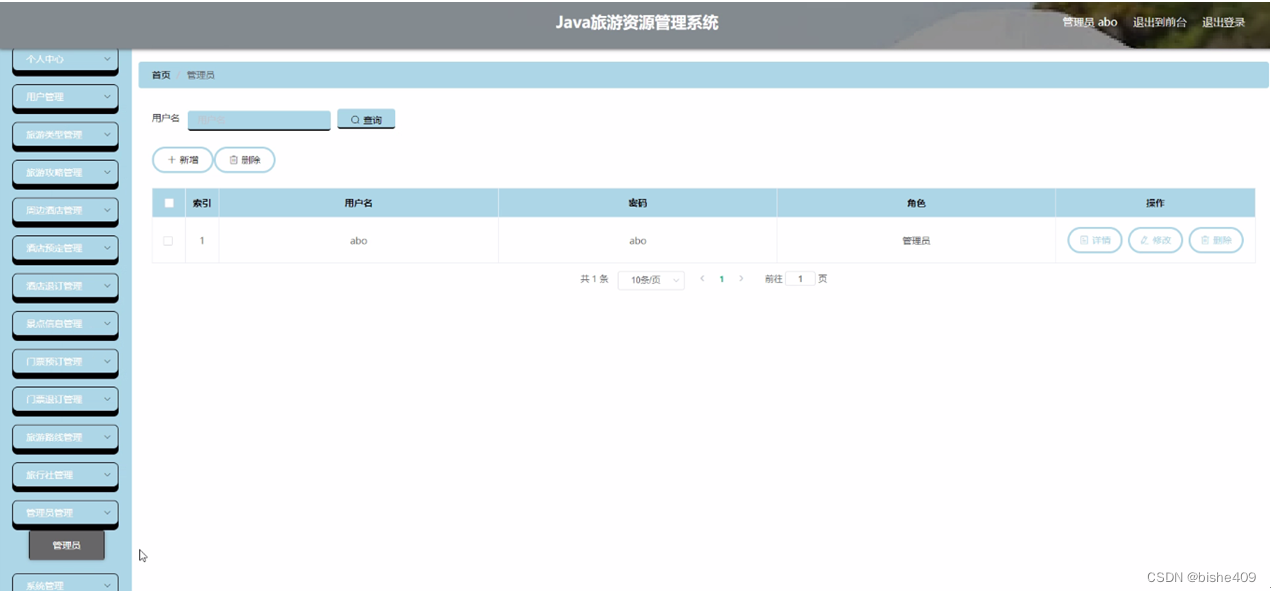The image size is (1271, 592).
Task: Select page number 1 in pagination
Action: click(722, 279)
